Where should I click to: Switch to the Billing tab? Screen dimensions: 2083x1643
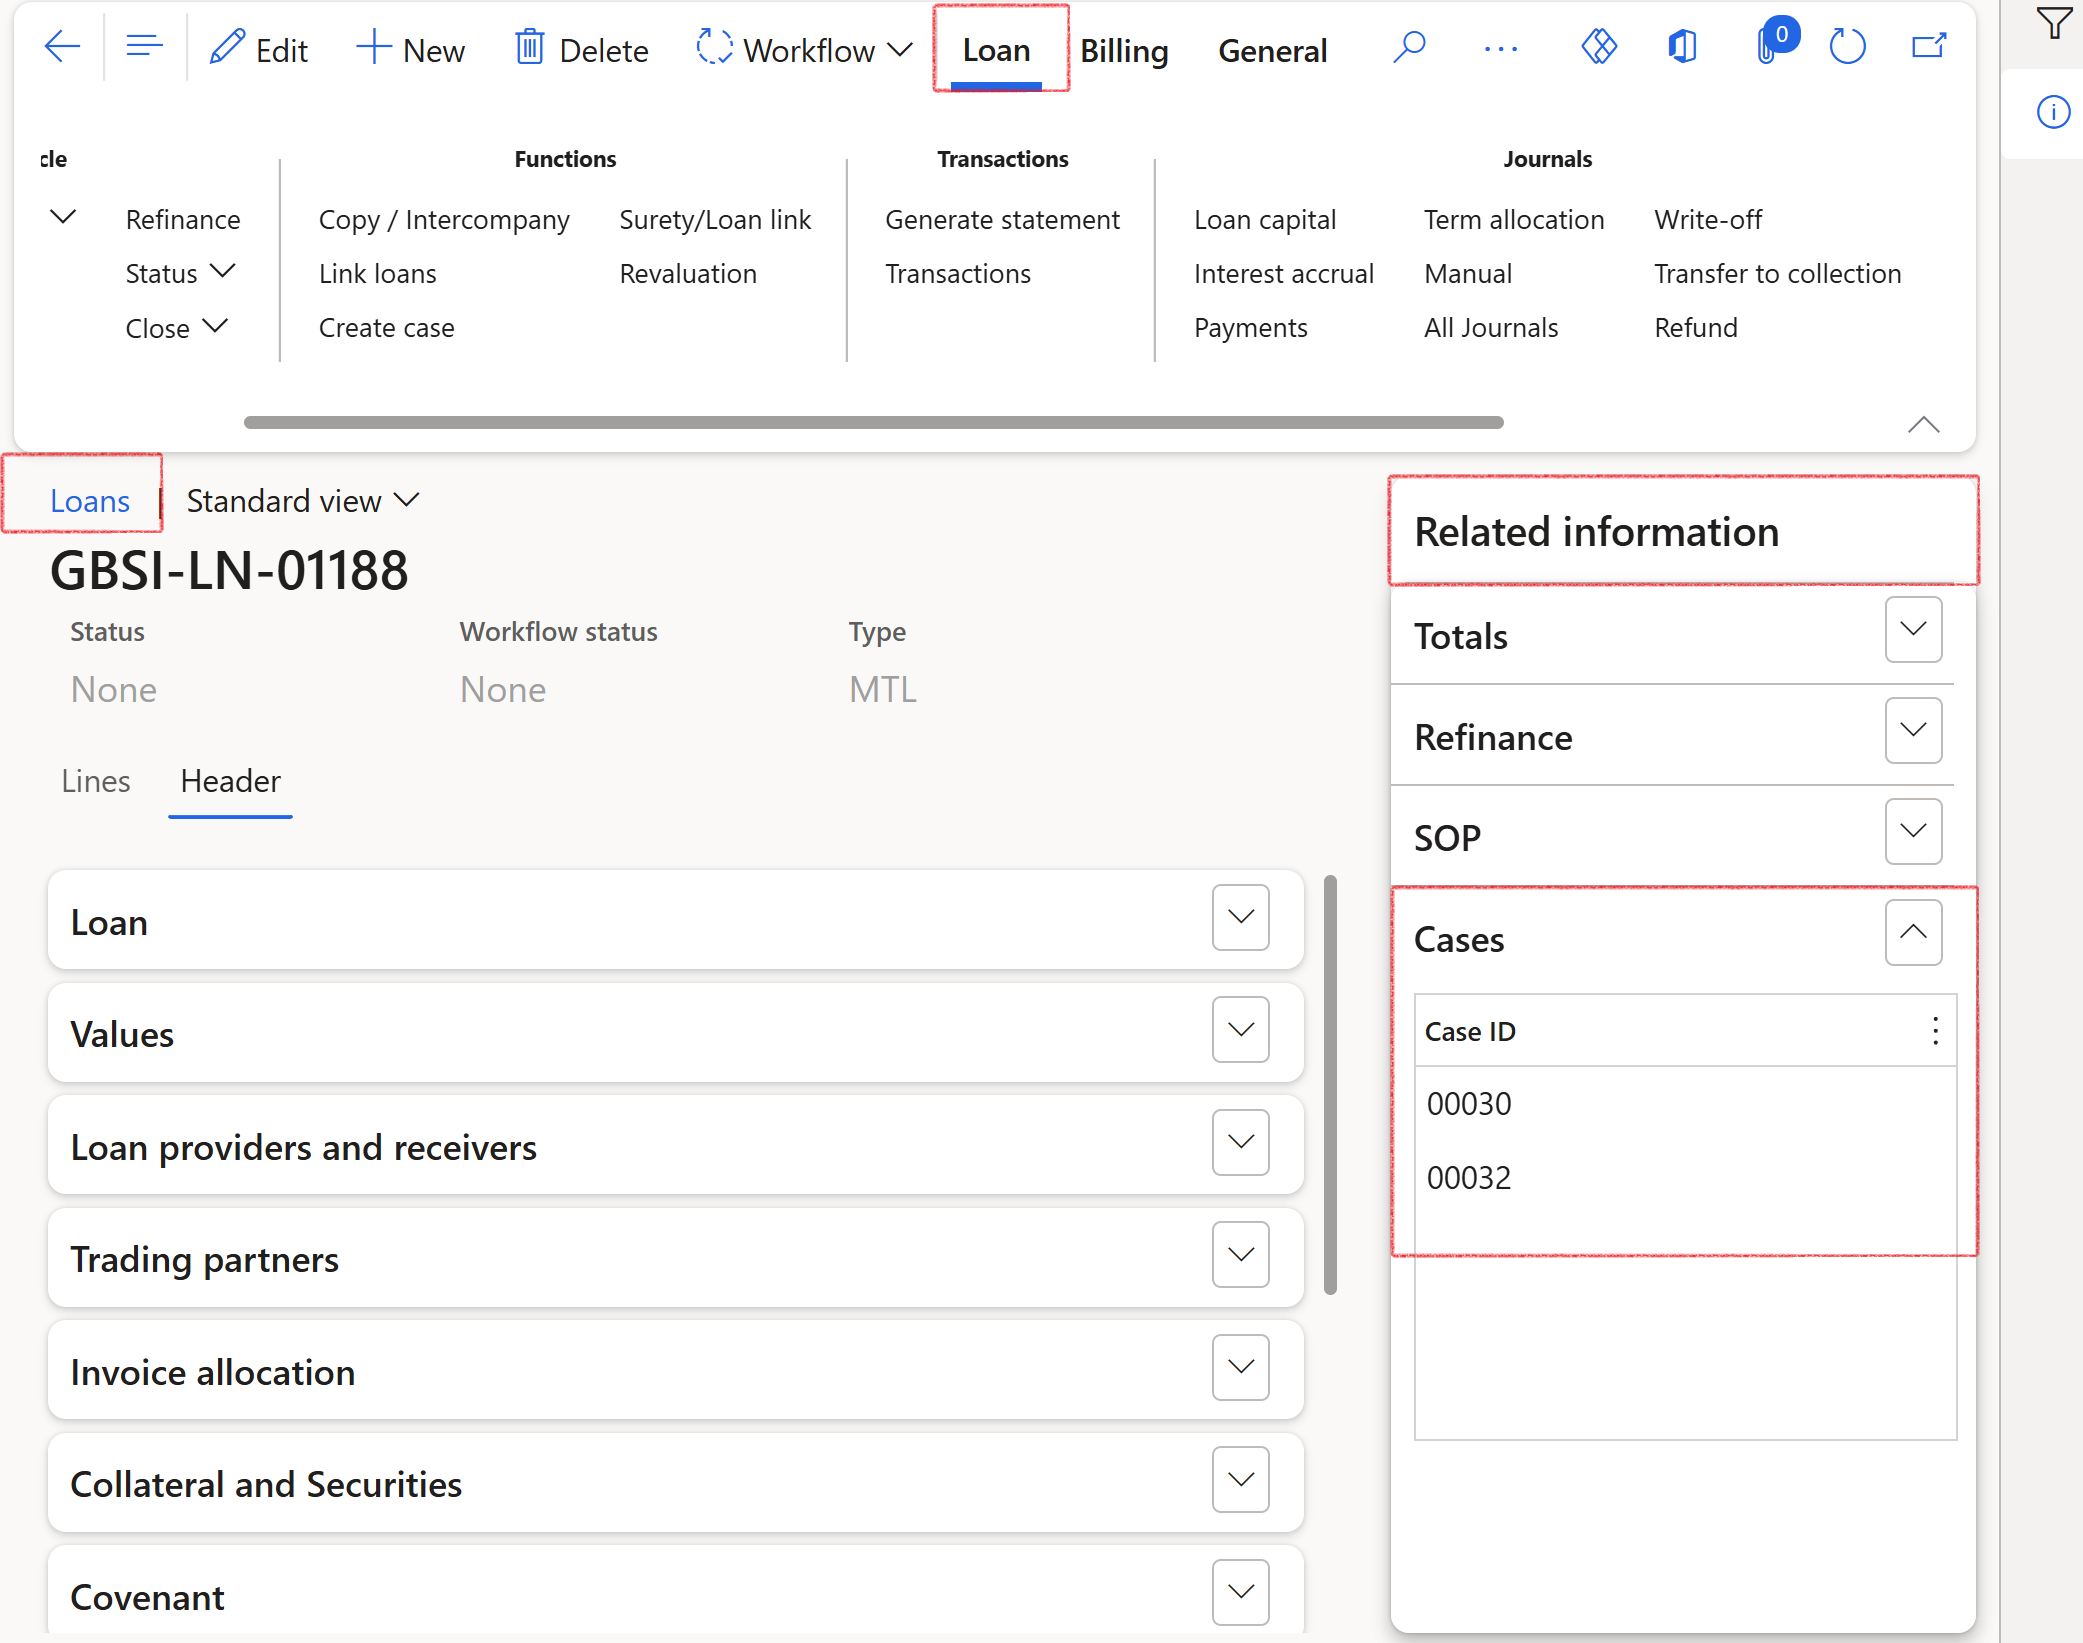coord(1124,50)
